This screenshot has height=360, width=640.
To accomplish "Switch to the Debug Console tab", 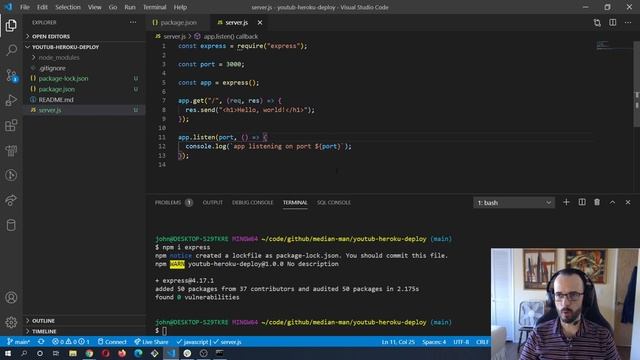I will click(253, 202).
